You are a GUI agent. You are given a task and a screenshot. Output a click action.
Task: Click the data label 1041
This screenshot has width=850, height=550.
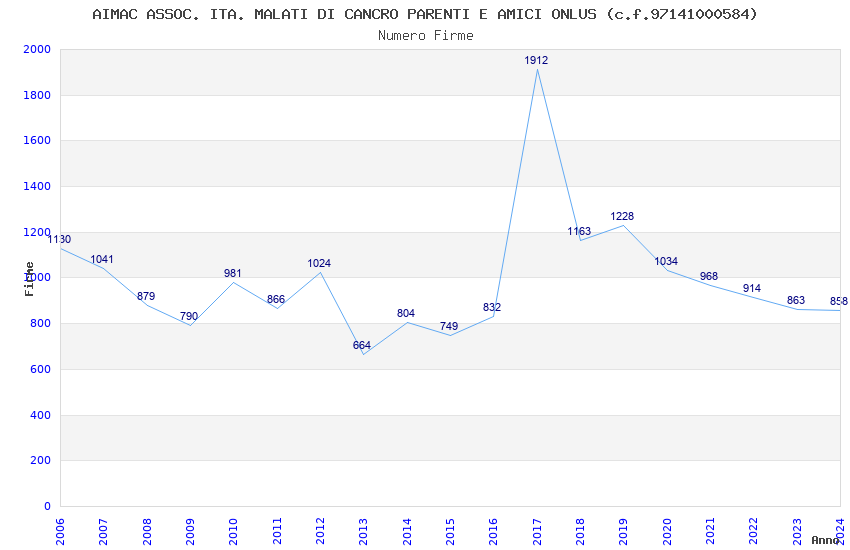(102, 260)
